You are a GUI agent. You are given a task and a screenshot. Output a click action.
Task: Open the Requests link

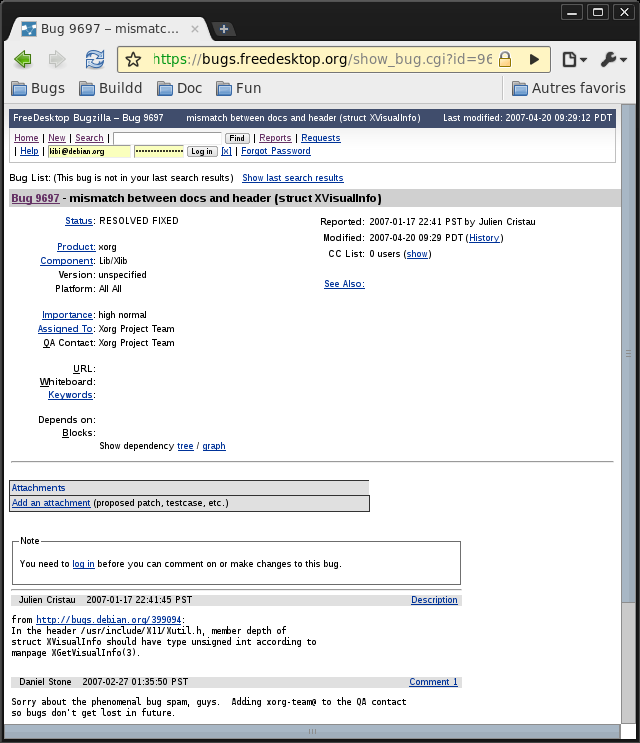(x=321, y=138)
